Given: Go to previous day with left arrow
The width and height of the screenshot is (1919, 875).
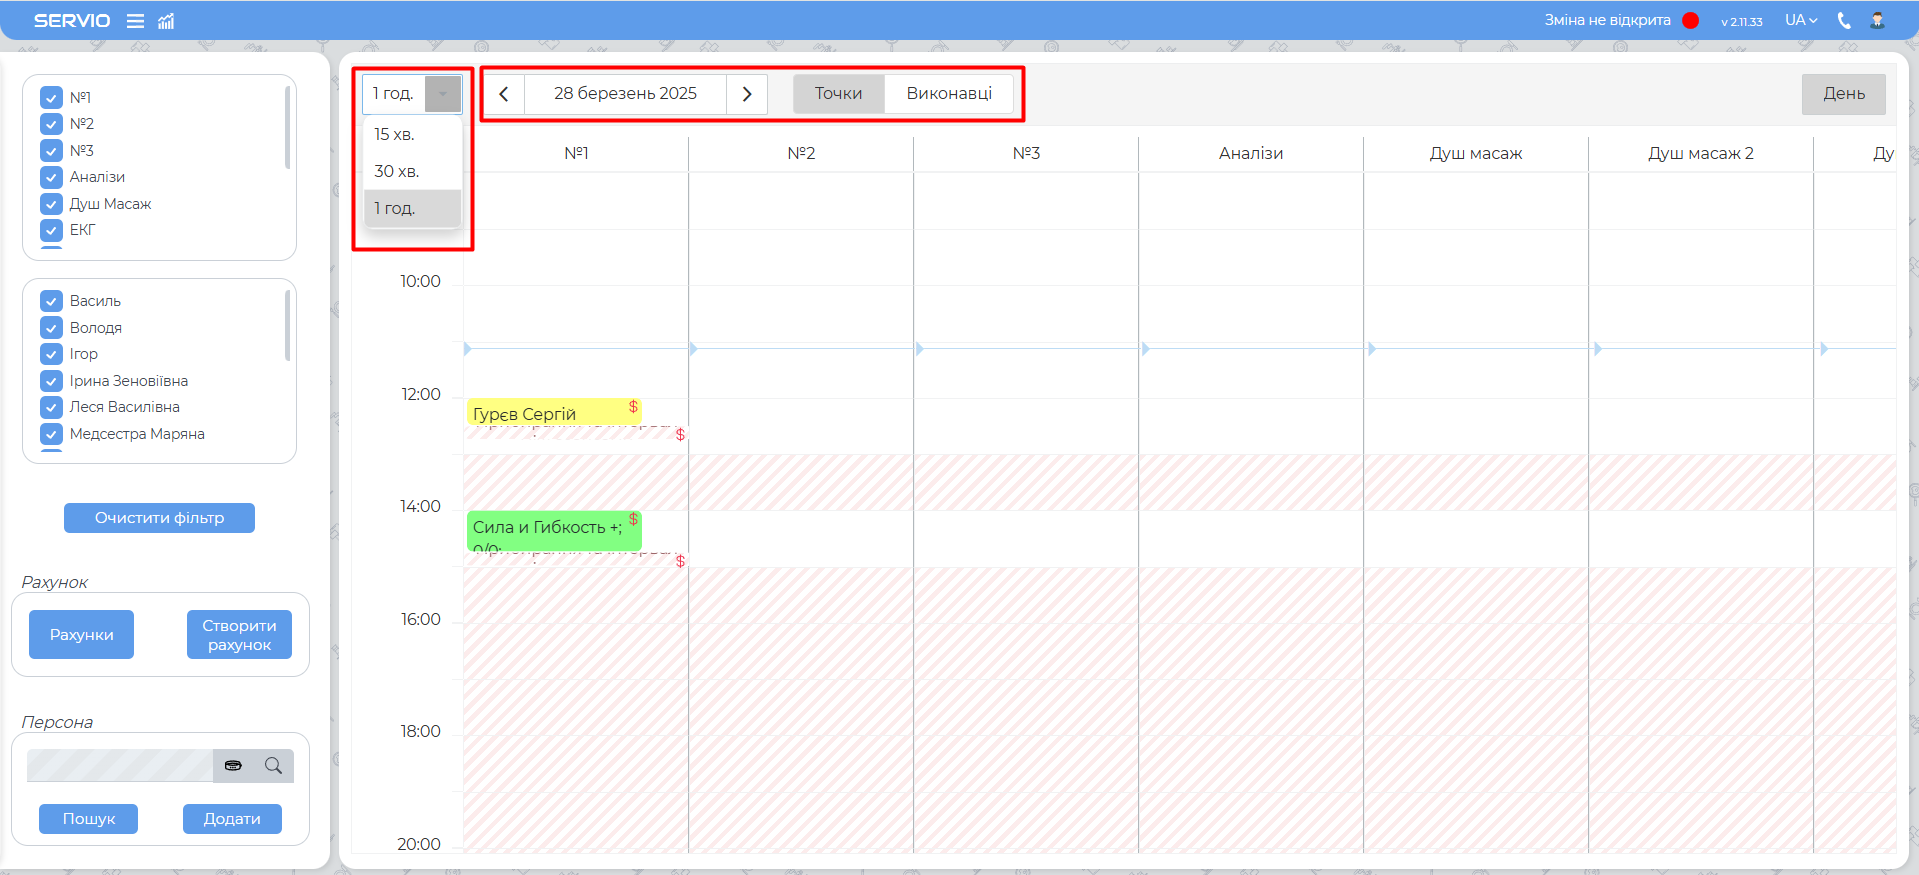Looking at the screenshot, I should (504, 94).
